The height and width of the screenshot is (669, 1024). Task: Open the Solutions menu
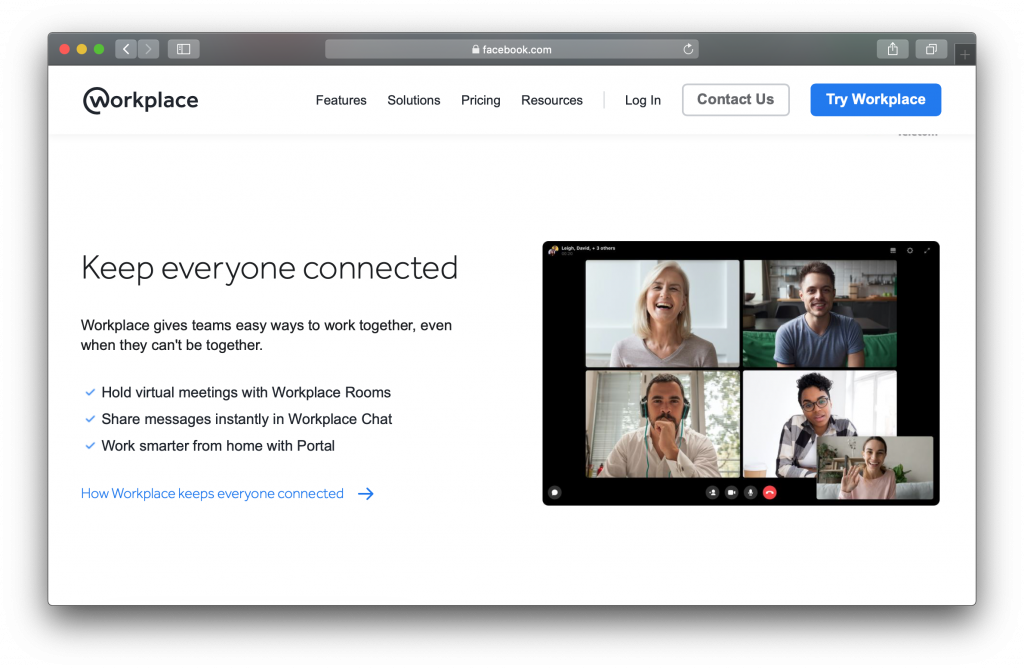click(413, 100)
